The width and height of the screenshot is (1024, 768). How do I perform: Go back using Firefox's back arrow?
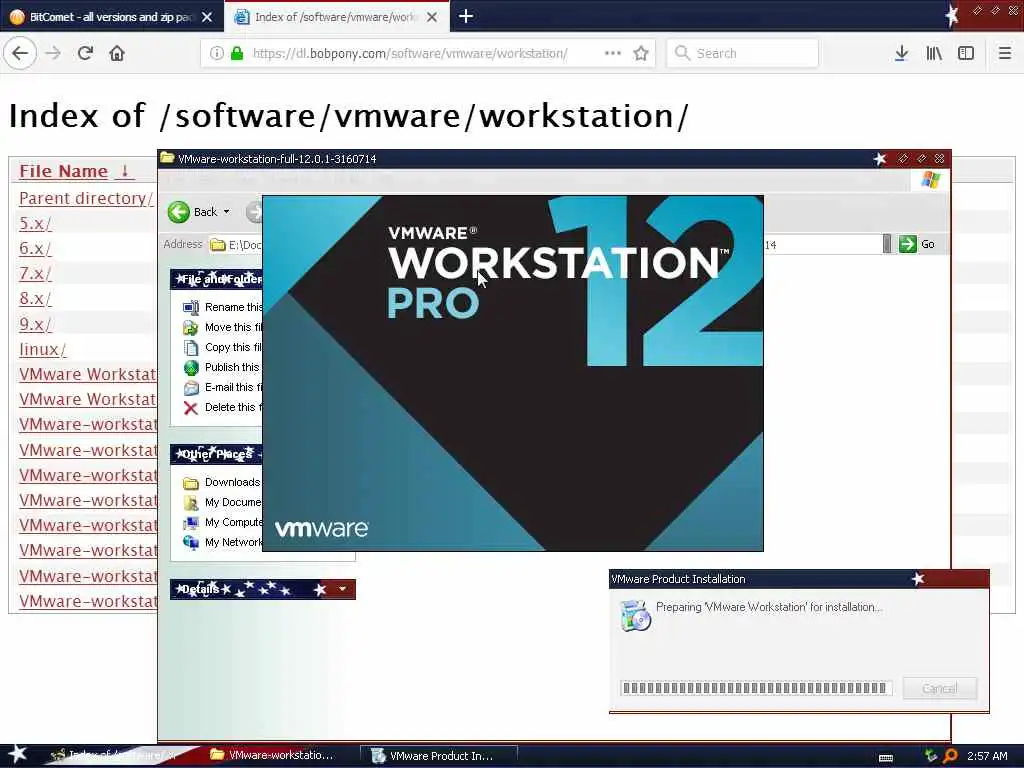coord(20,53)
